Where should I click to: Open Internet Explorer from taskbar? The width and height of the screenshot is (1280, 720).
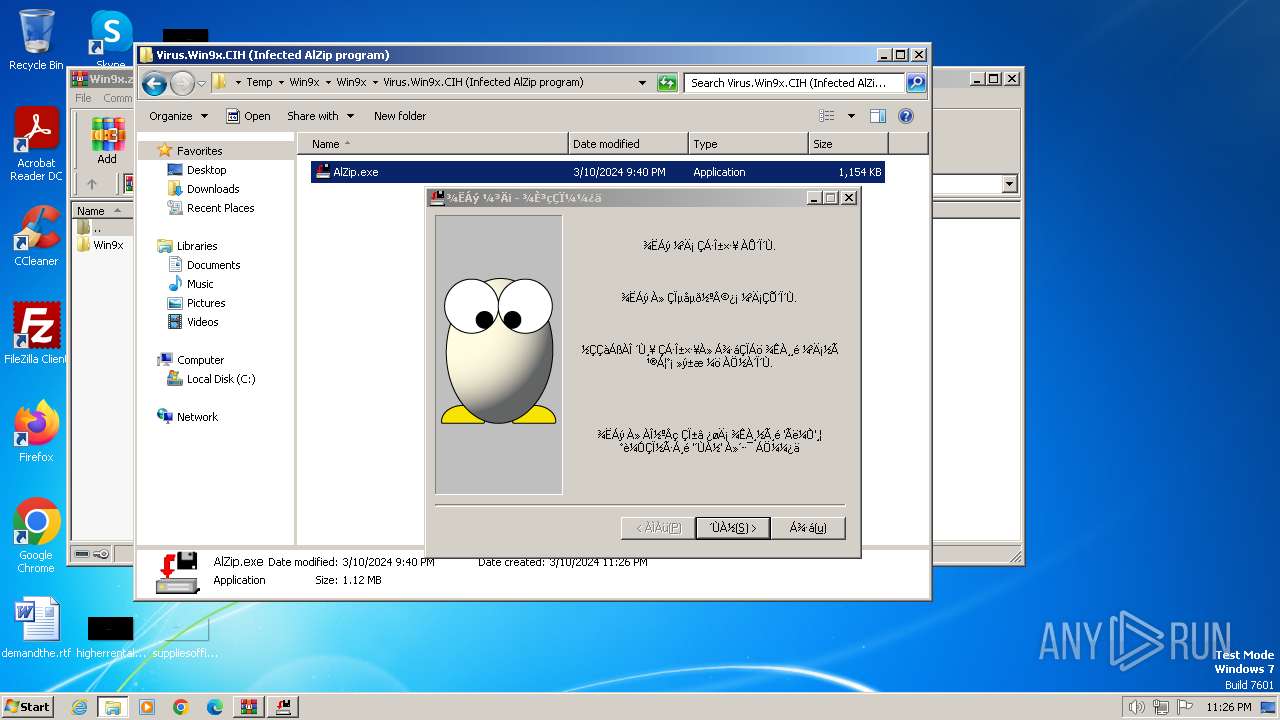pos(79,707)
